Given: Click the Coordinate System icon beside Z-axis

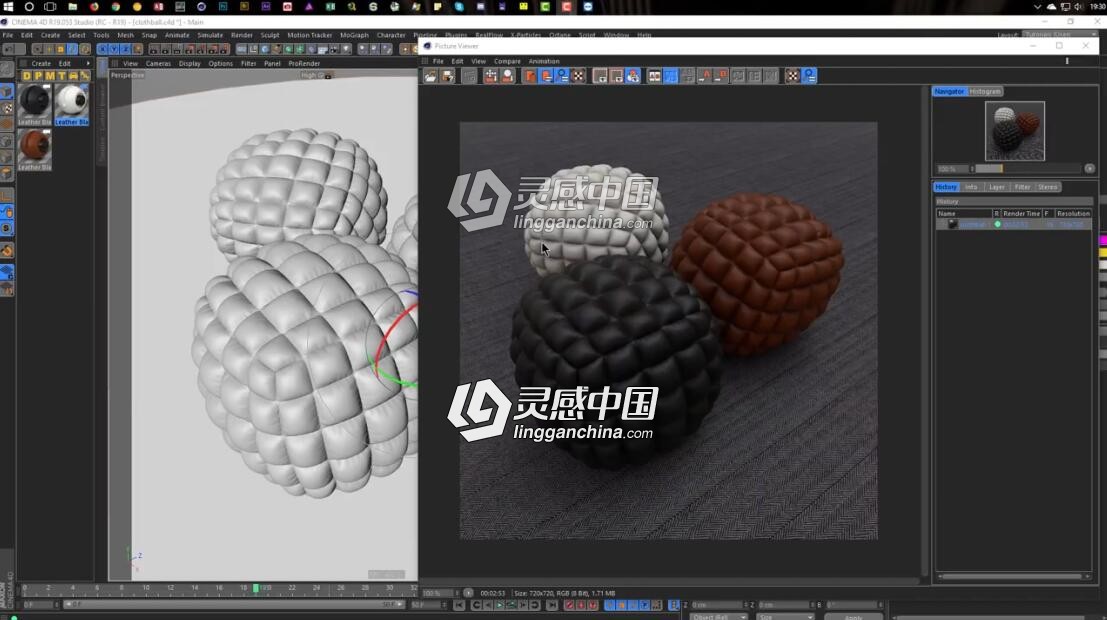Looking at the screenshot, I should pos(137,49).
